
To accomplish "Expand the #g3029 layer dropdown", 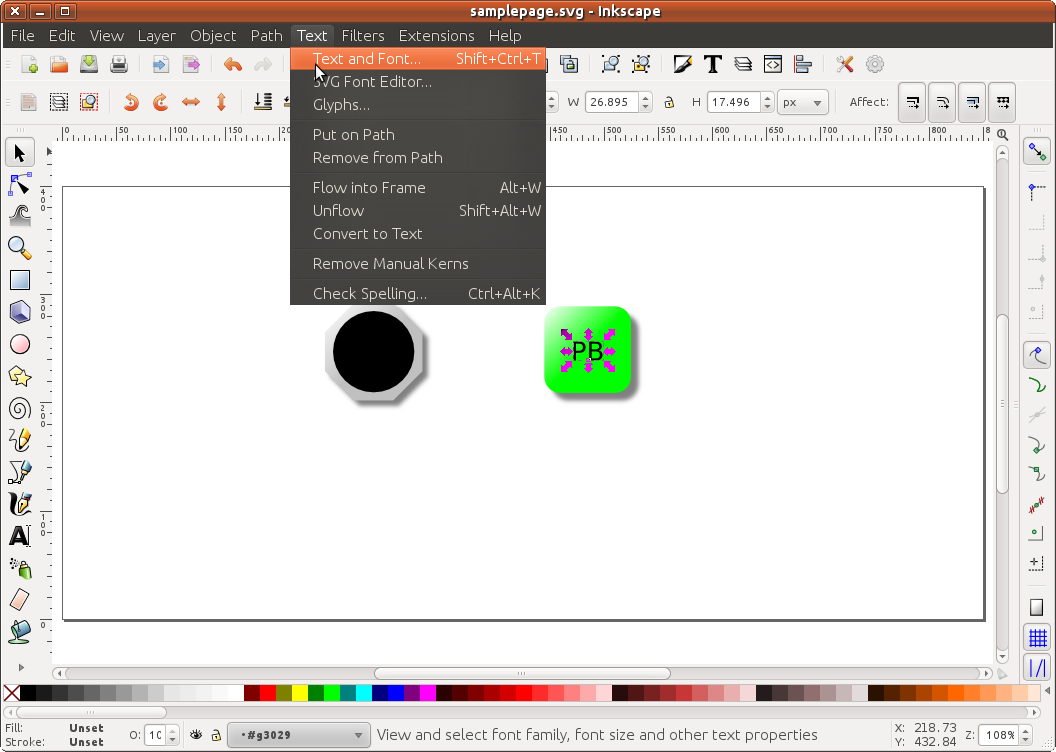I will coord(298,736).
